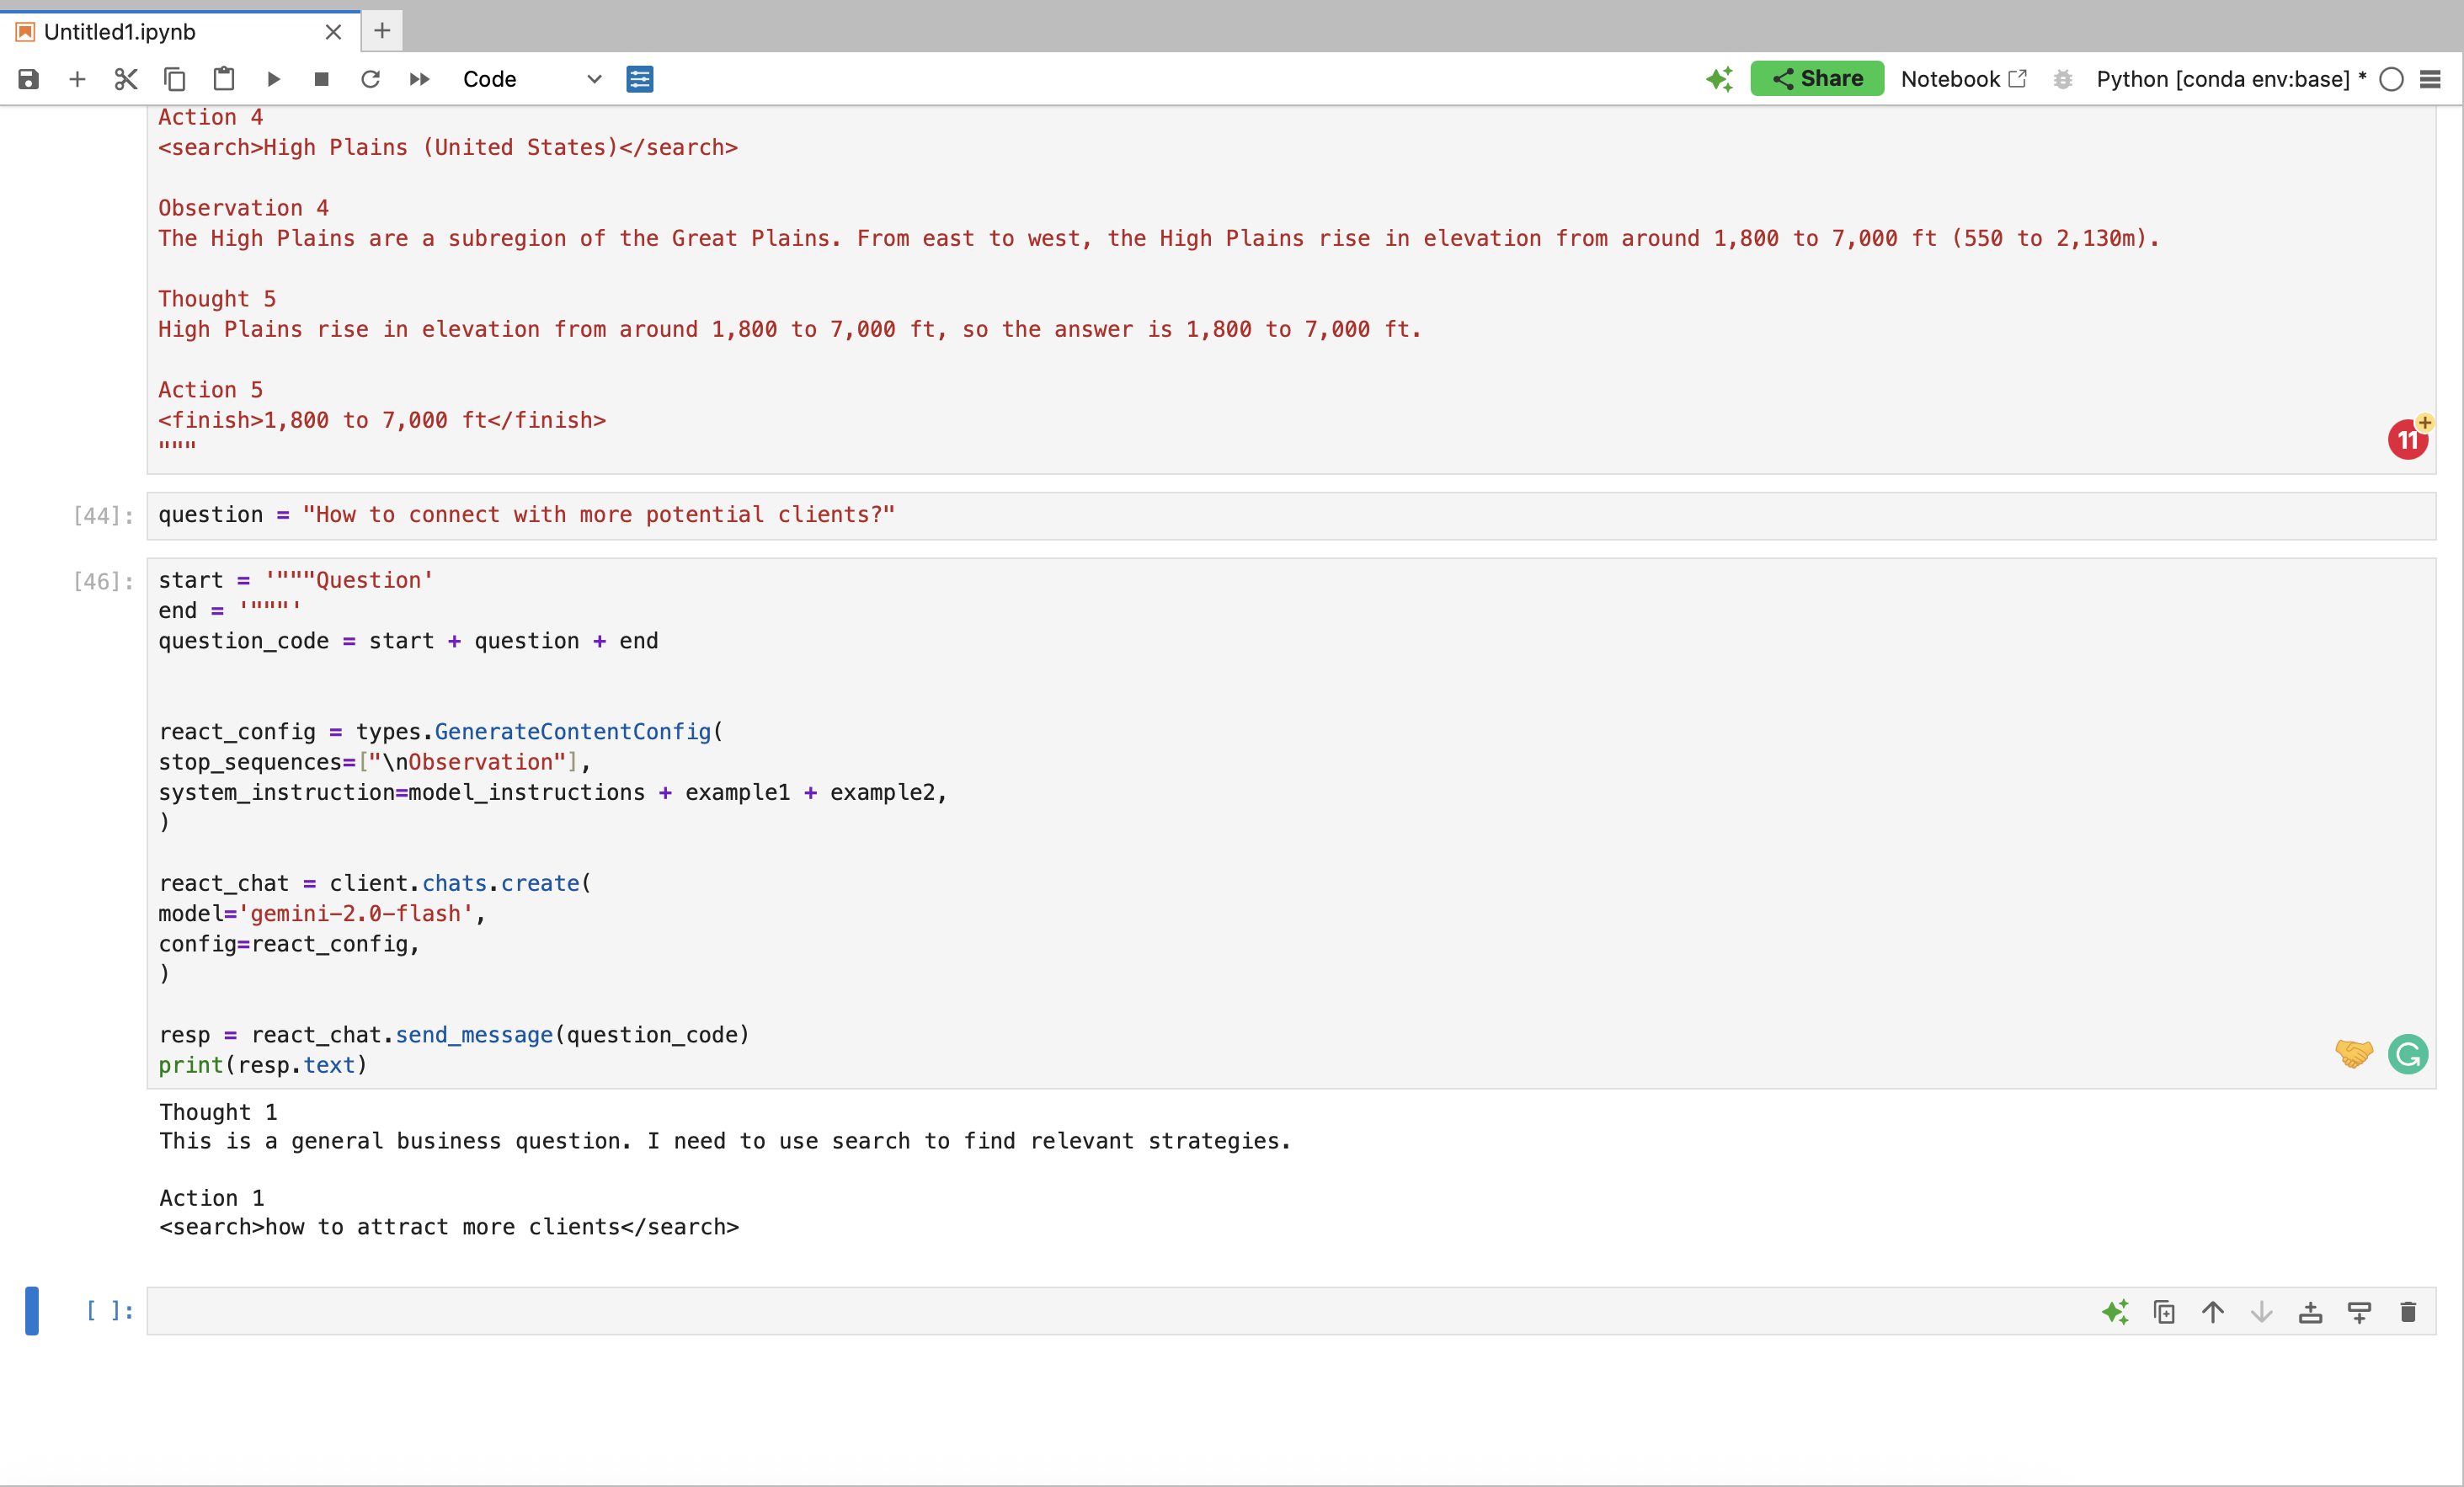Screen dimensions: 2464x1487
Task: Save the notebook with the floppy disk icon
Action: coord(28,79)
